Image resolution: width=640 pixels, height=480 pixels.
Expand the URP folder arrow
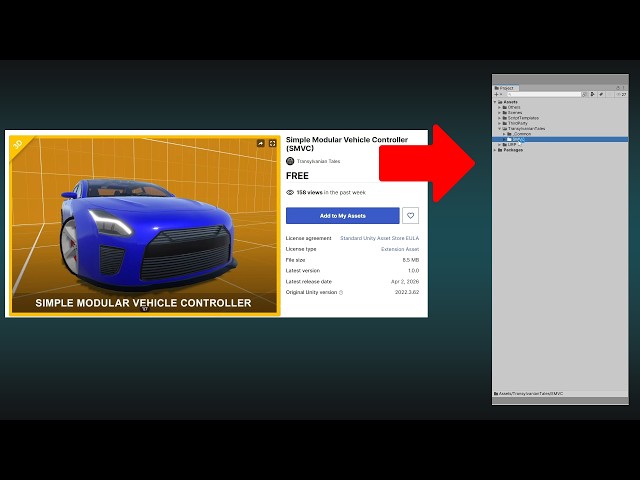tap(500, 144)
